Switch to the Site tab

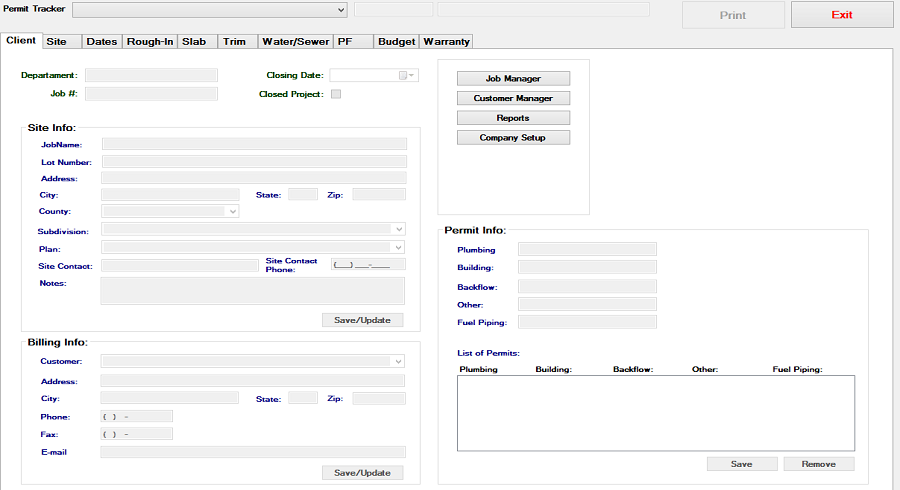(57, 42)
